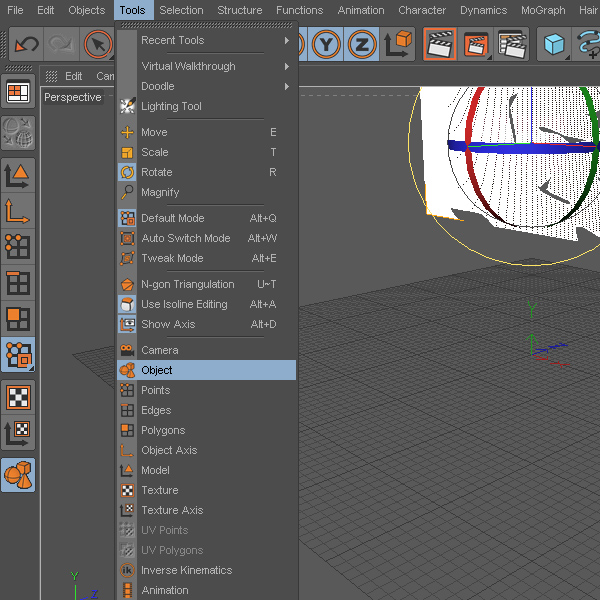Open the File menu

(x=15, y=10)
